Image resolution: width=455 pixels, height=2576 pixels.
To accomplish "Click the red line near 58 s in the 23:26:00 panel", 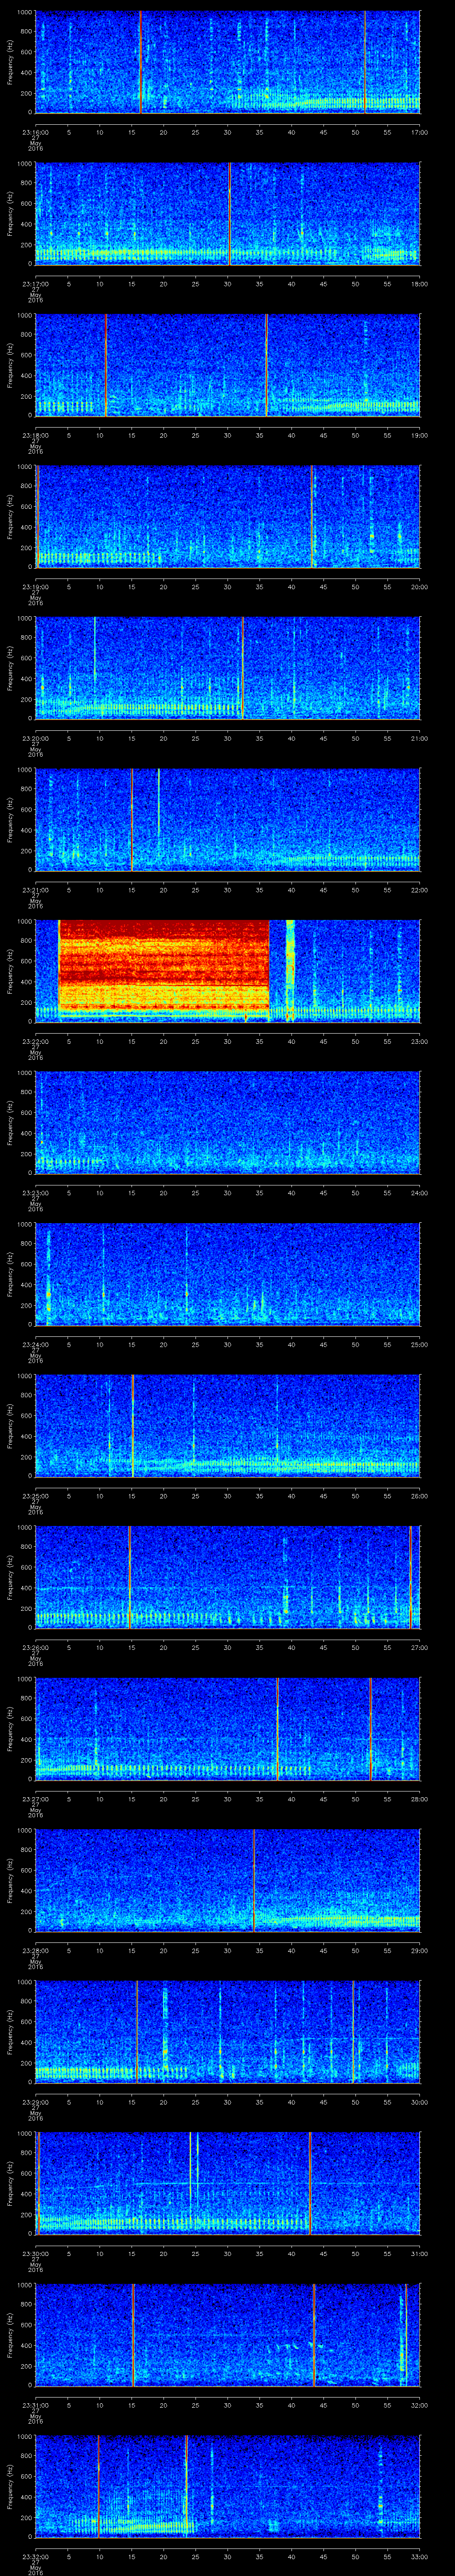I will (x=410, y=1576).
